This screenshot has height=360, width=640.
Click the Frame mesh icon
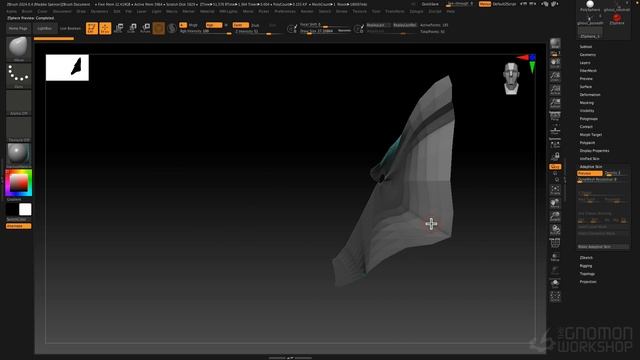[x=555, y=190]
